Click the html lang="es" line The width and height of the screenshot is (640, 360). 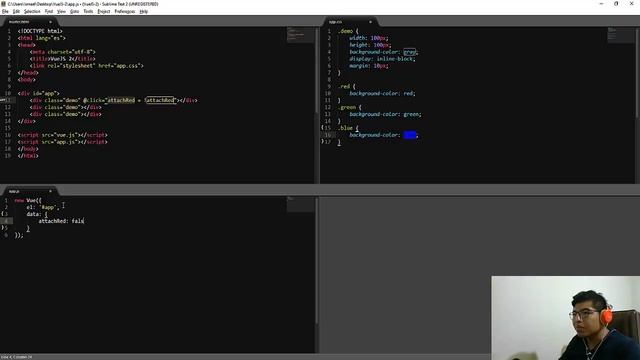[x=41, y=38]
